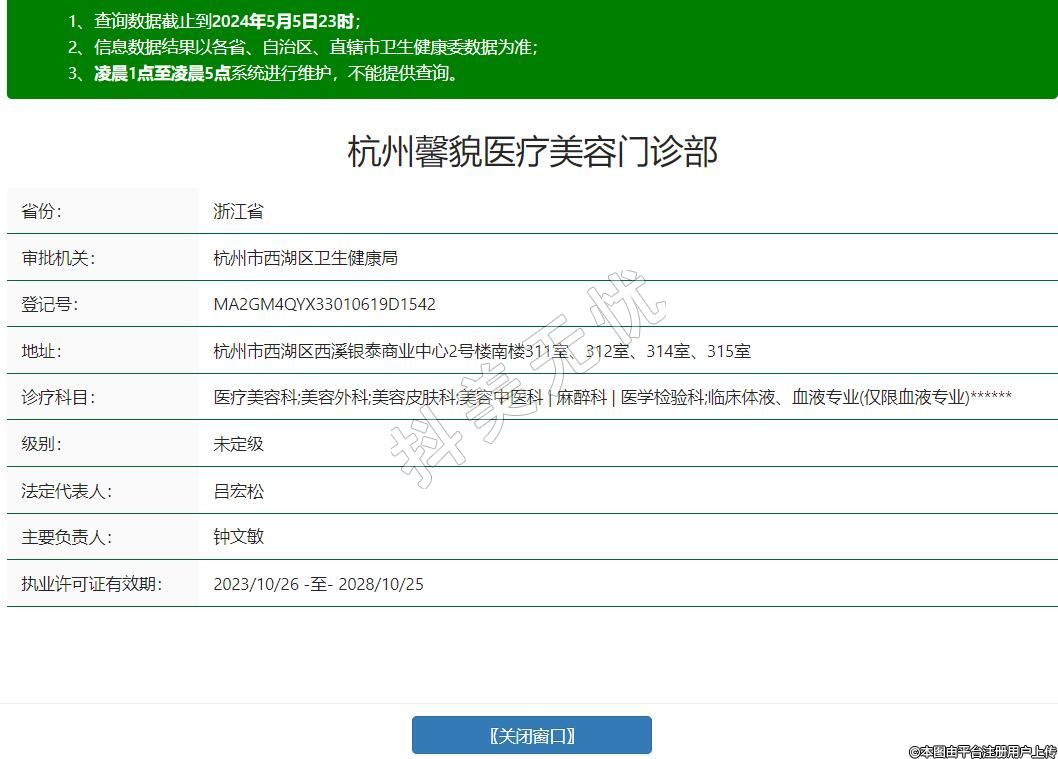The width and height of the screenshot is (1058, 759).
Task: Click the 执业许可证有效期 row label
Action: click(x=91, y=584)
